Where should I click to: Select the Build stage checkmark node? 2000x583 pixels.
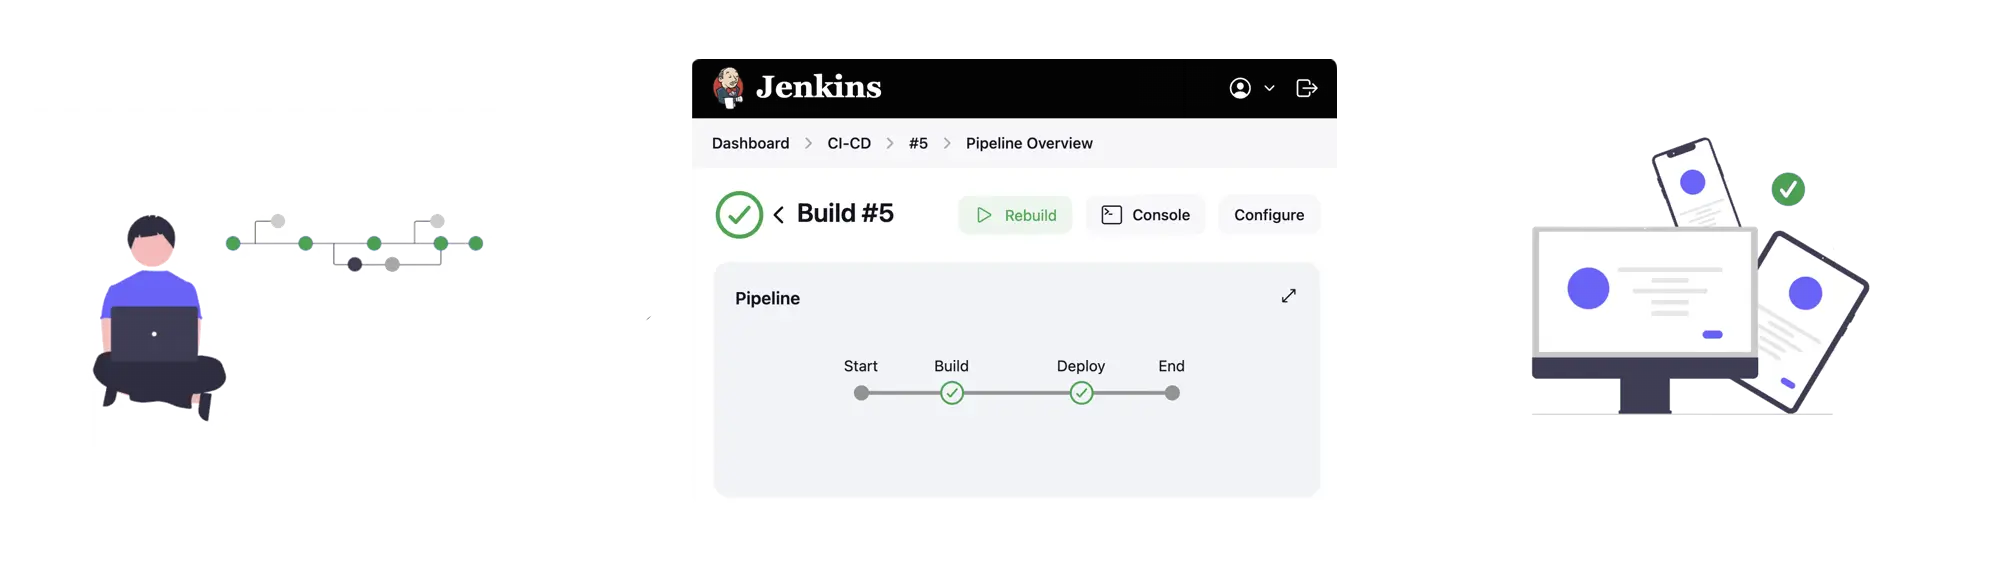(952, 393)
